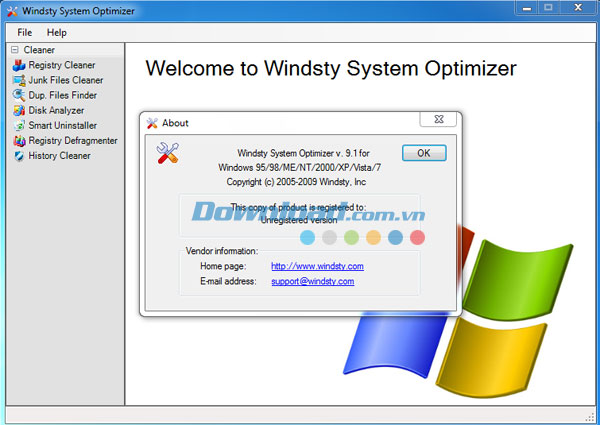Select Registry Defragmenter label
The height and width of the screenshot is (425, 600).
[x=73, y=141]
